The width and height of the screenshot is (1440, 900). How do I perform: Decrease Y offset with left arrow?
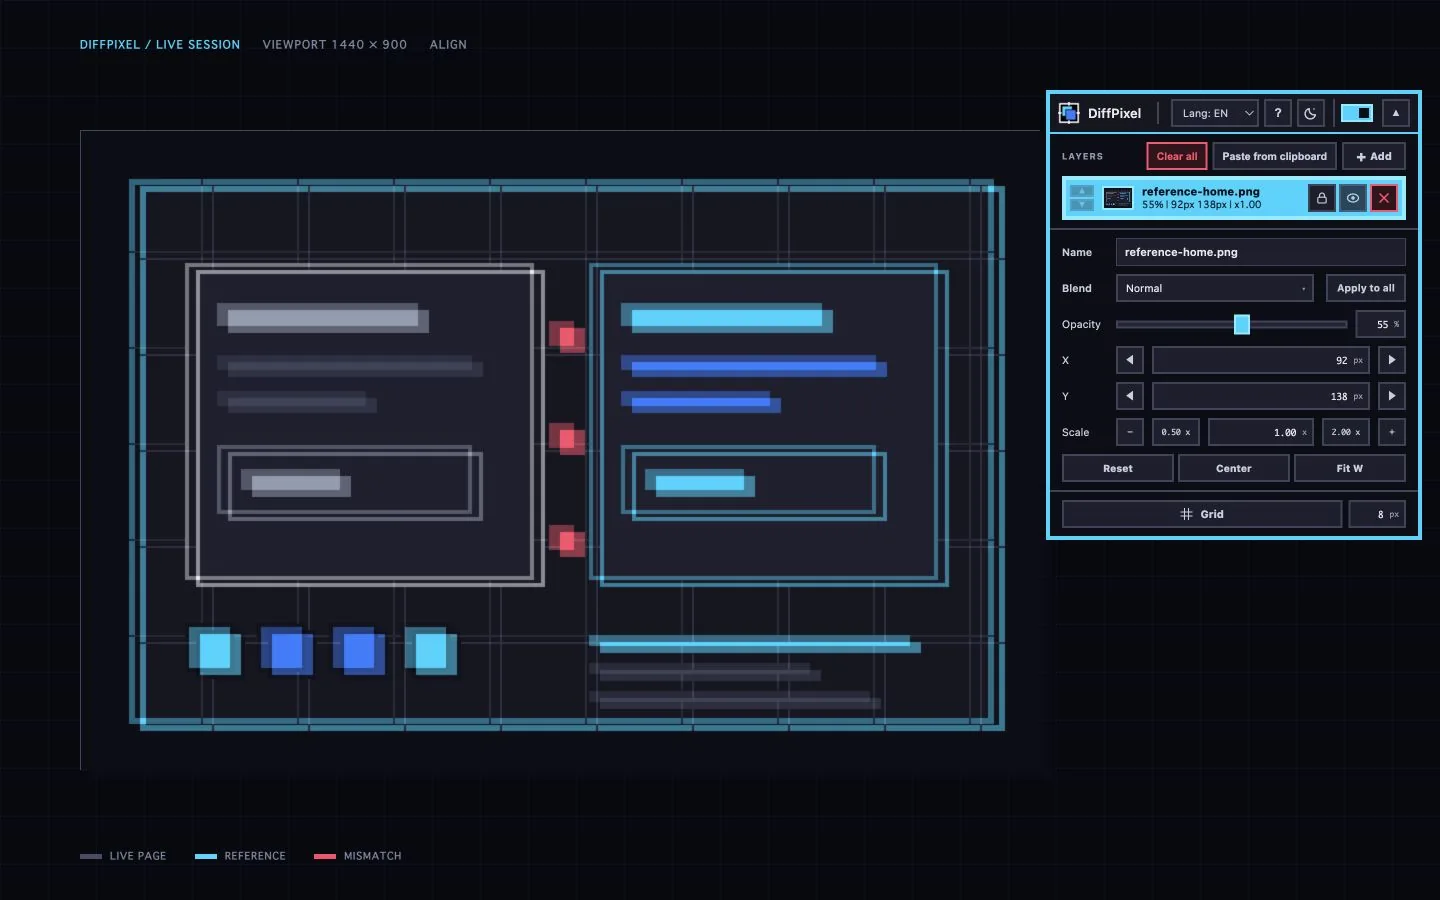click(x=1130, y=396)
